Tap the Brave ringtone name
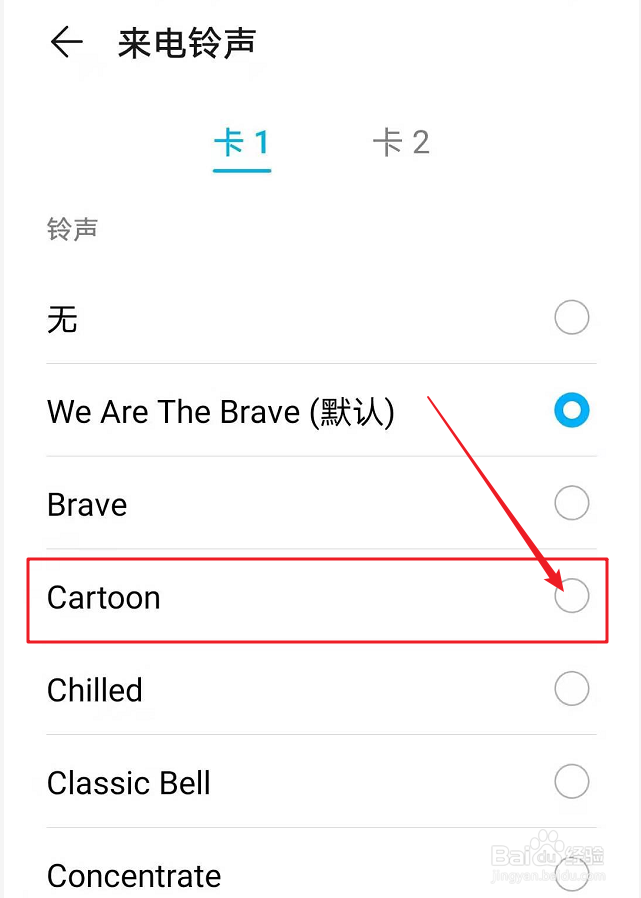The height and width of the screenshot is (898, 641). pos(87,504)
